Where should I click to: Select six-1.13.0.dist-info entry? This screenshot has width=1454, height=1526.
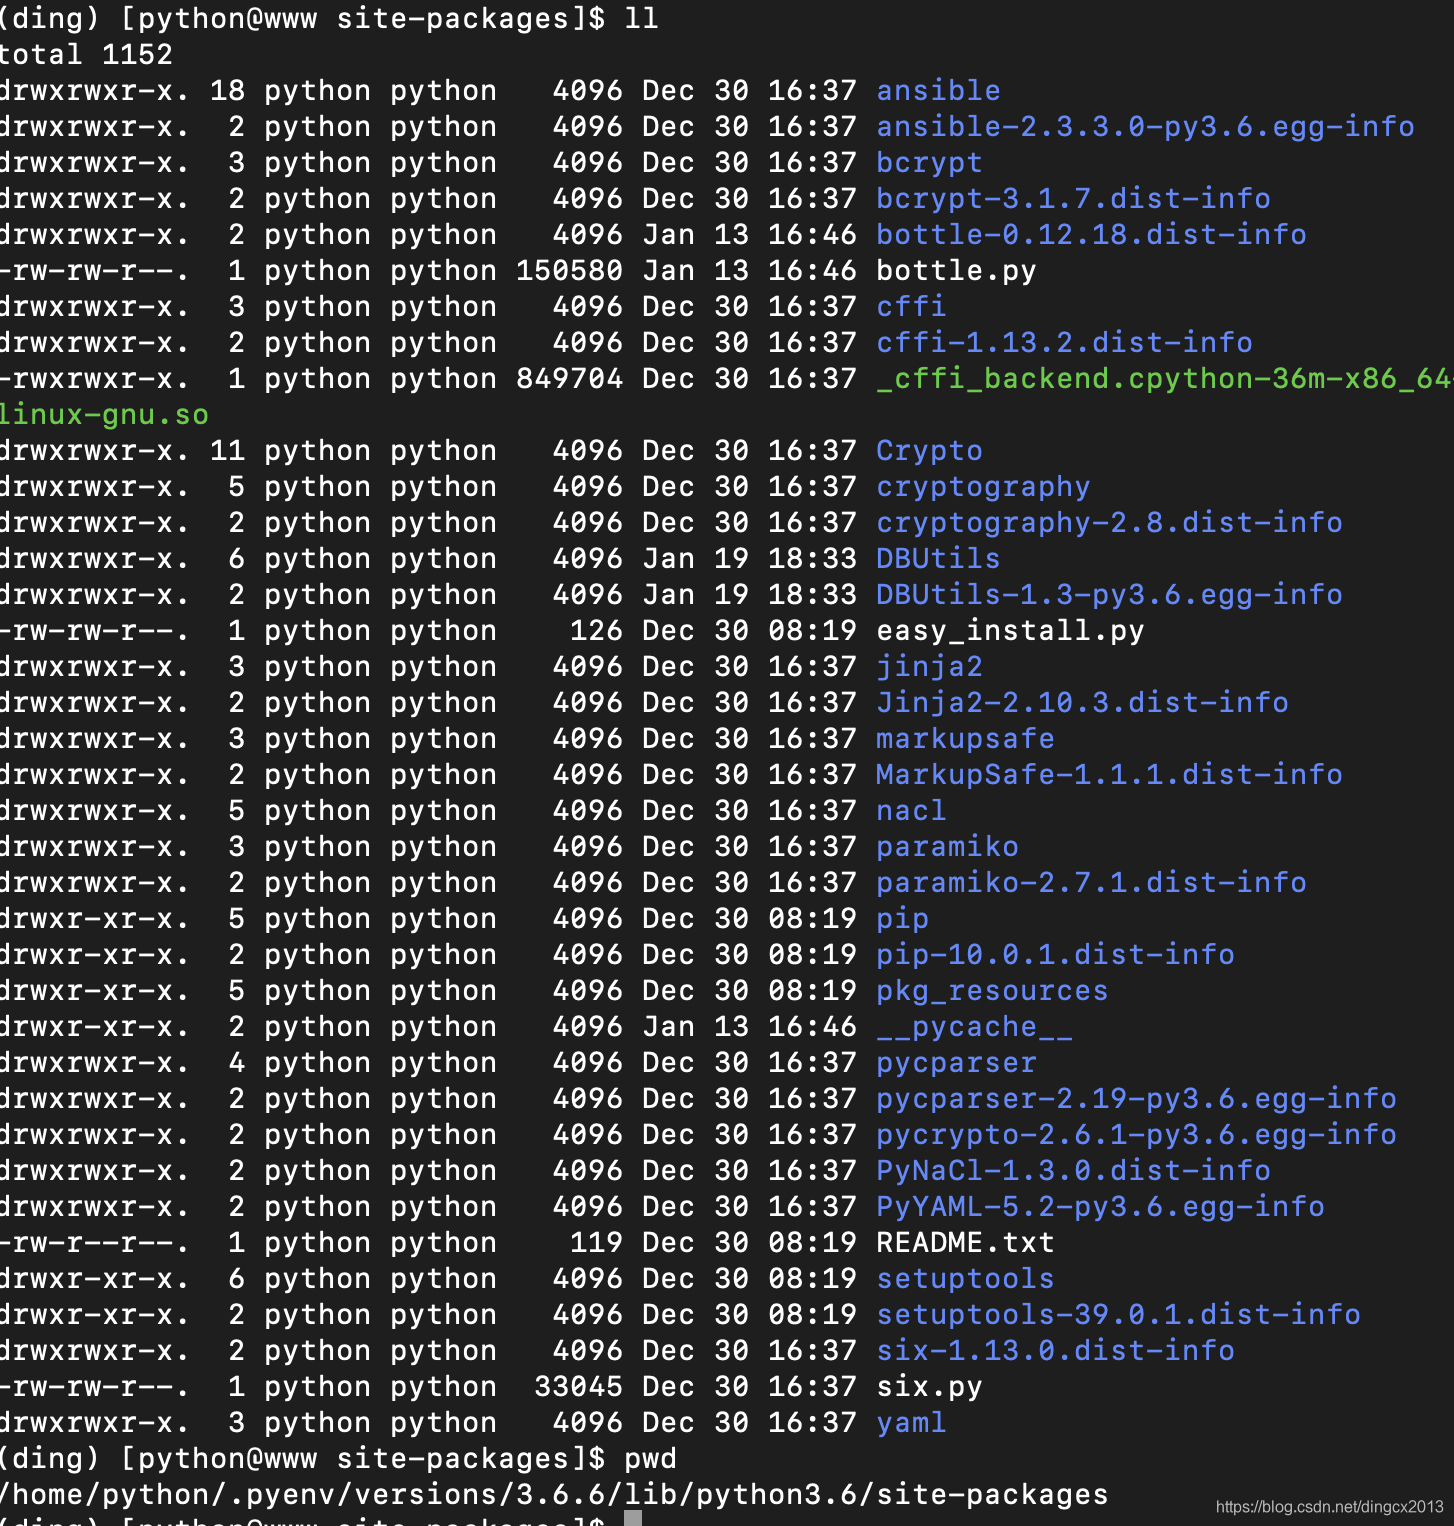1055,1351
